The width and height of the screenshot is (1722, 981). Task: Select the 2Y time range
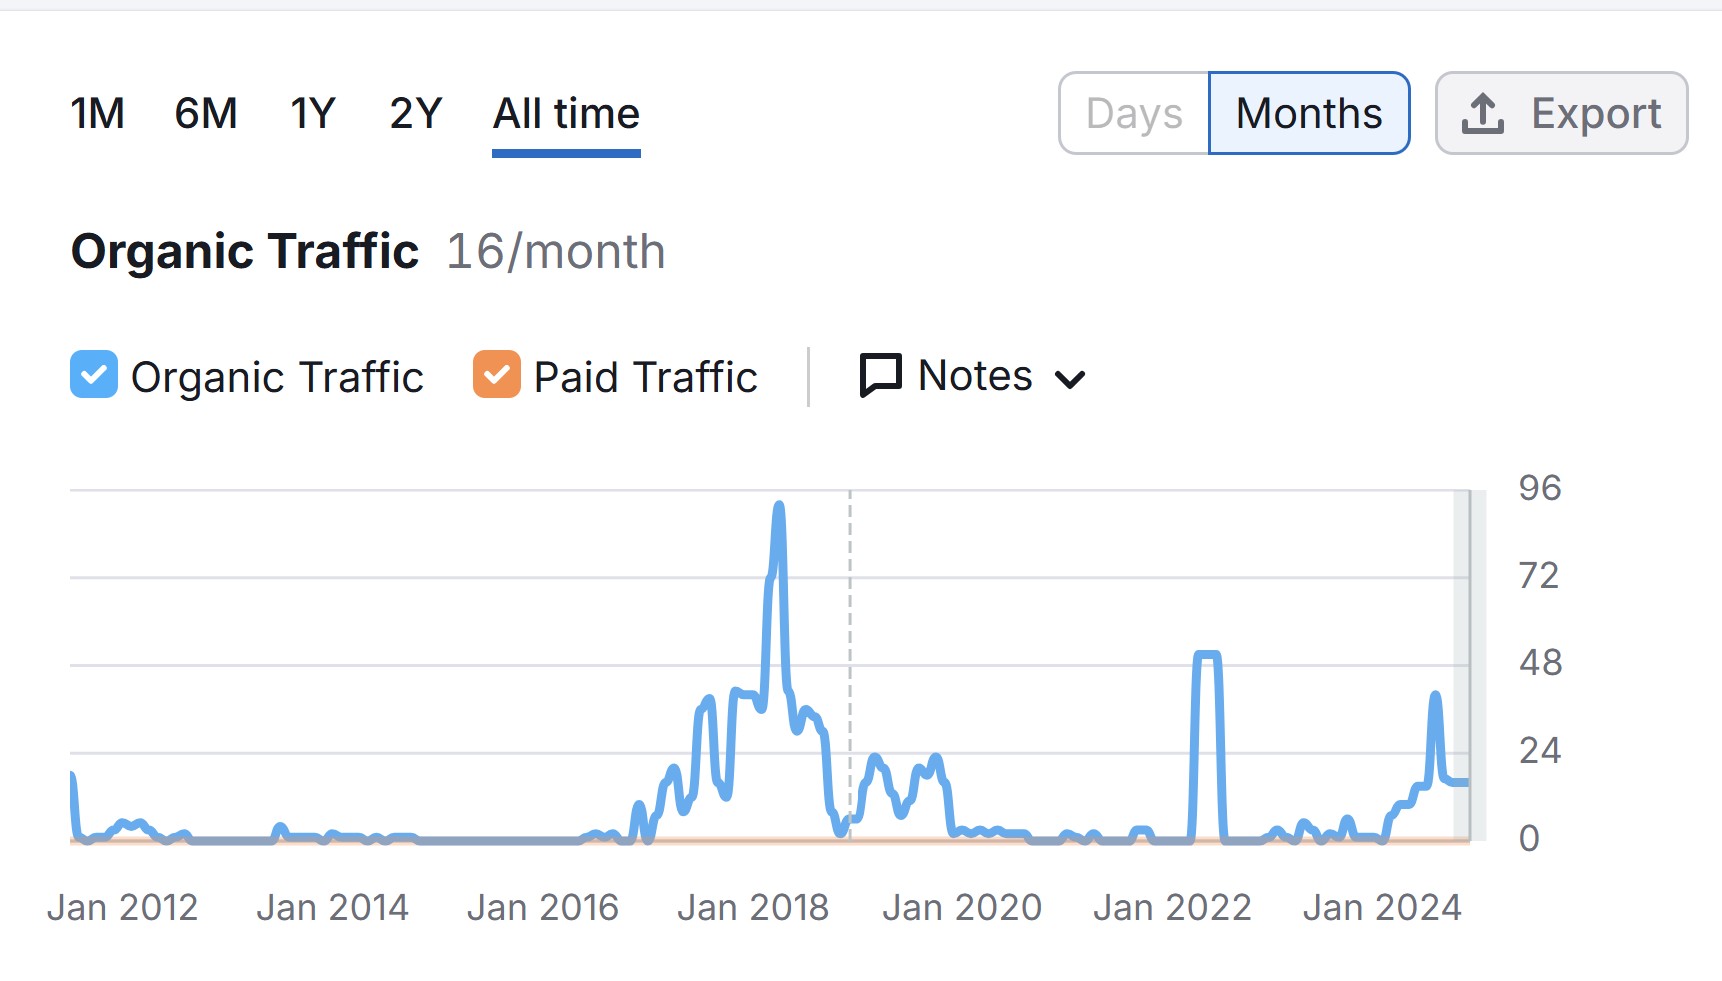[416, 114]
